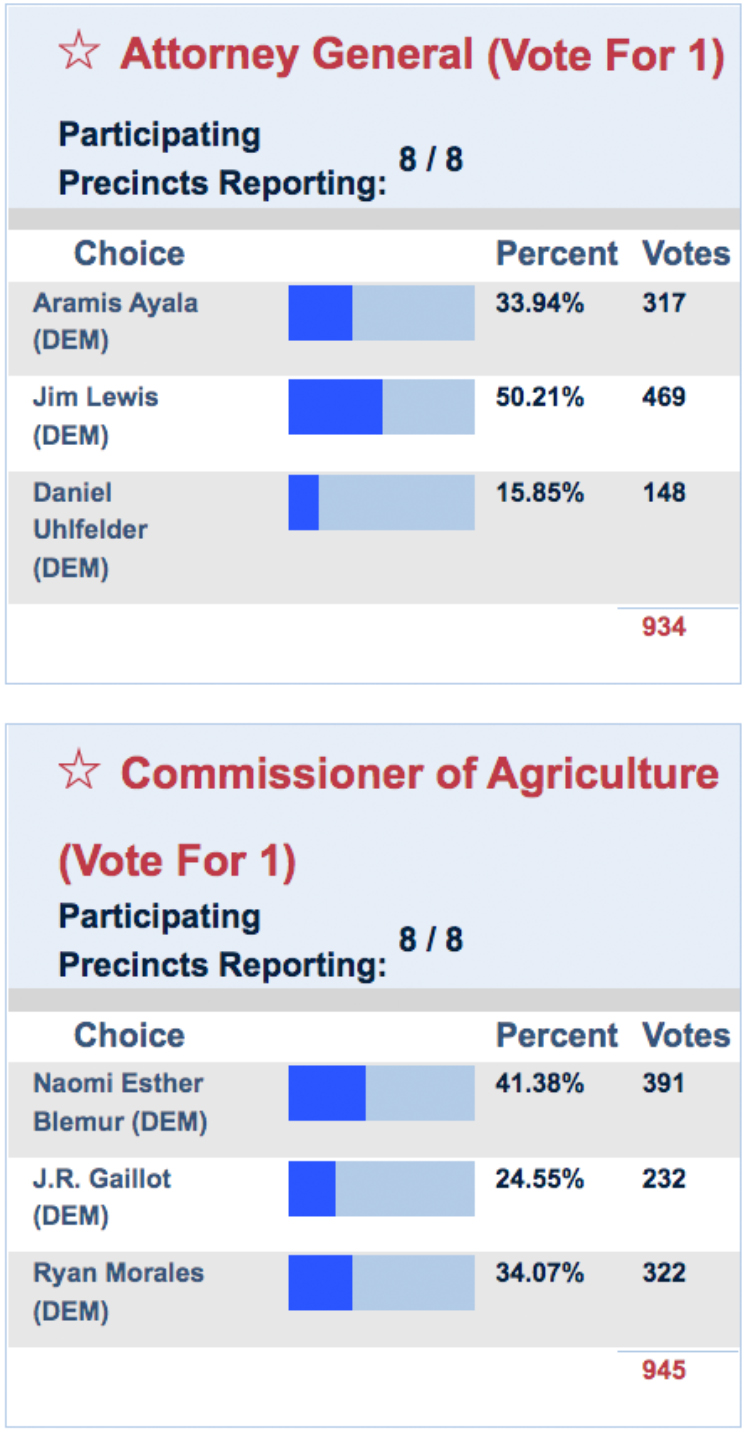This screenshot has width=750, height=1448.
Task: Click the Choice column header under Attorney General
Action: 129,254
